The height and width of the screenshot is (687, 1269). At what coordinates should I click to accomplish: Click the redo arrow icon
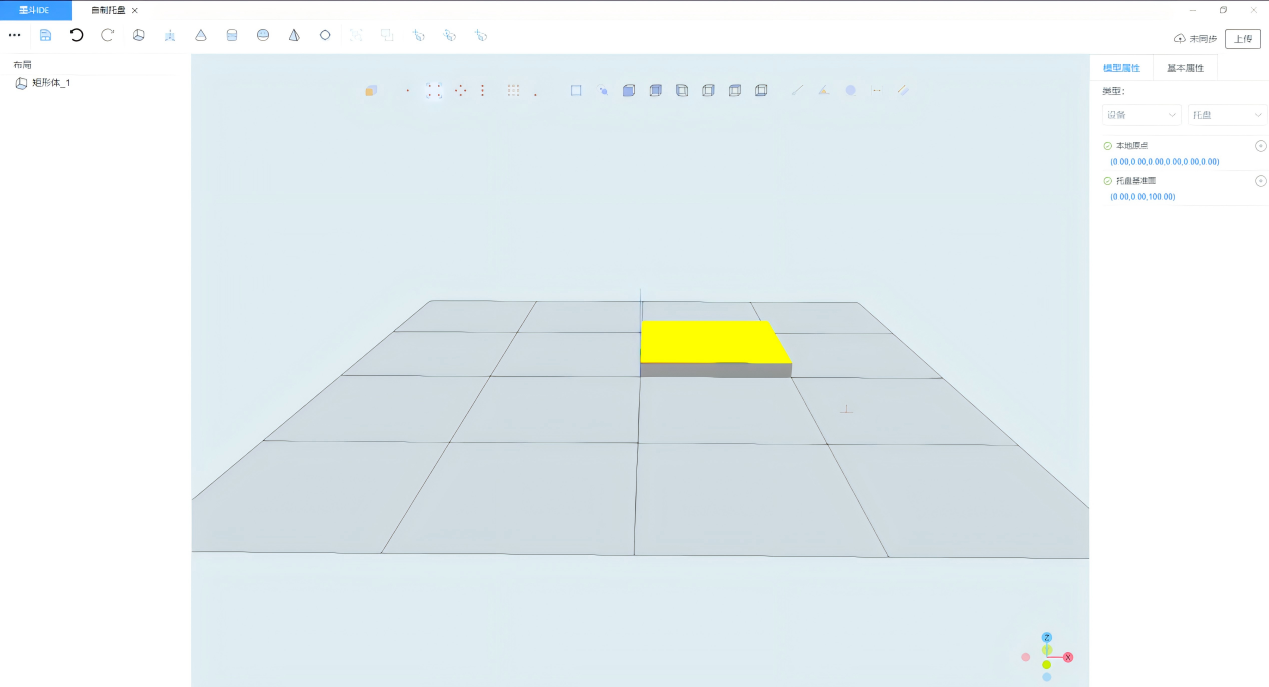pyautogui.click(x=108, y=35)
